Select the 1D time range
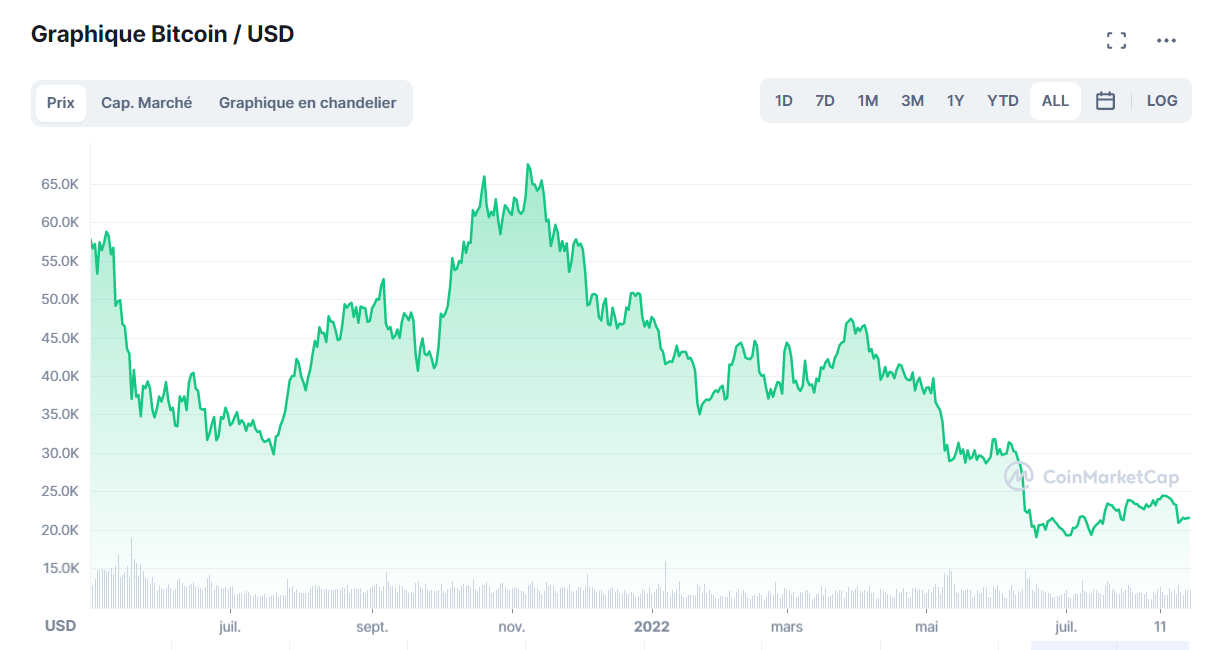 pos(783,100)
